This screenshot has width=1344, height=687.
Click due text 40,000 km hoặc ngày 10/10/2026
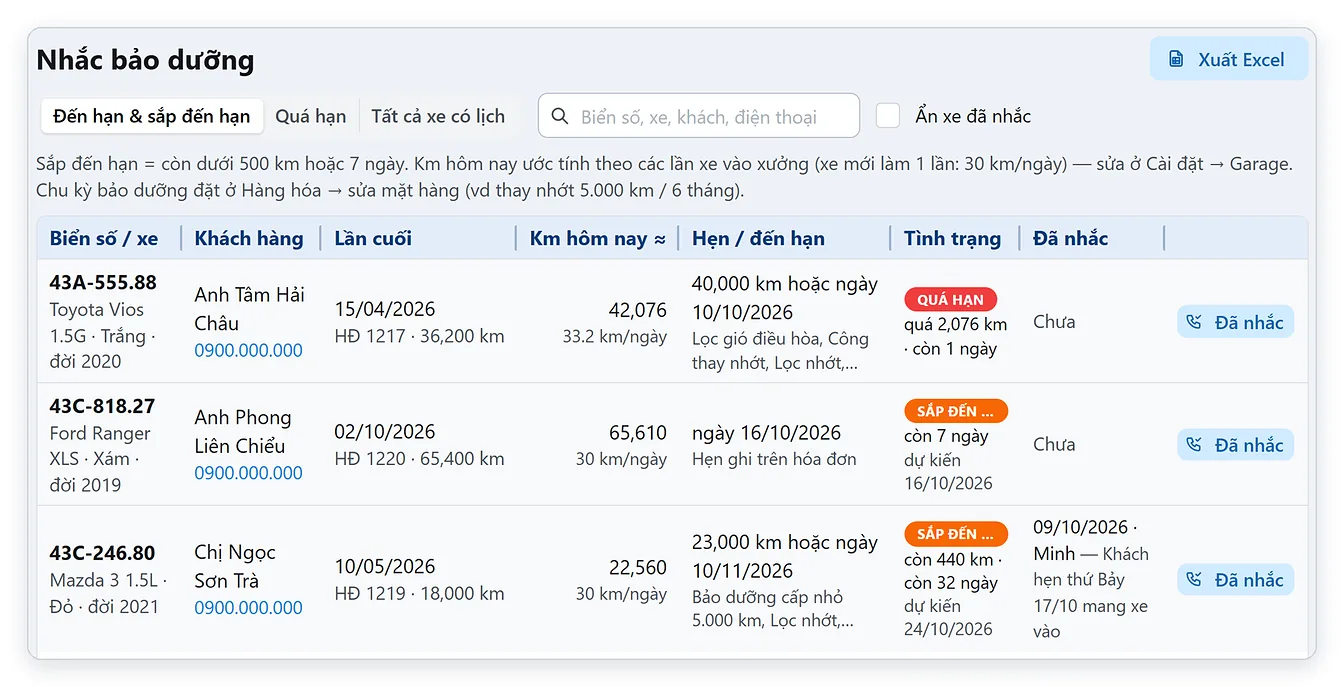click(x=785, y=298)
